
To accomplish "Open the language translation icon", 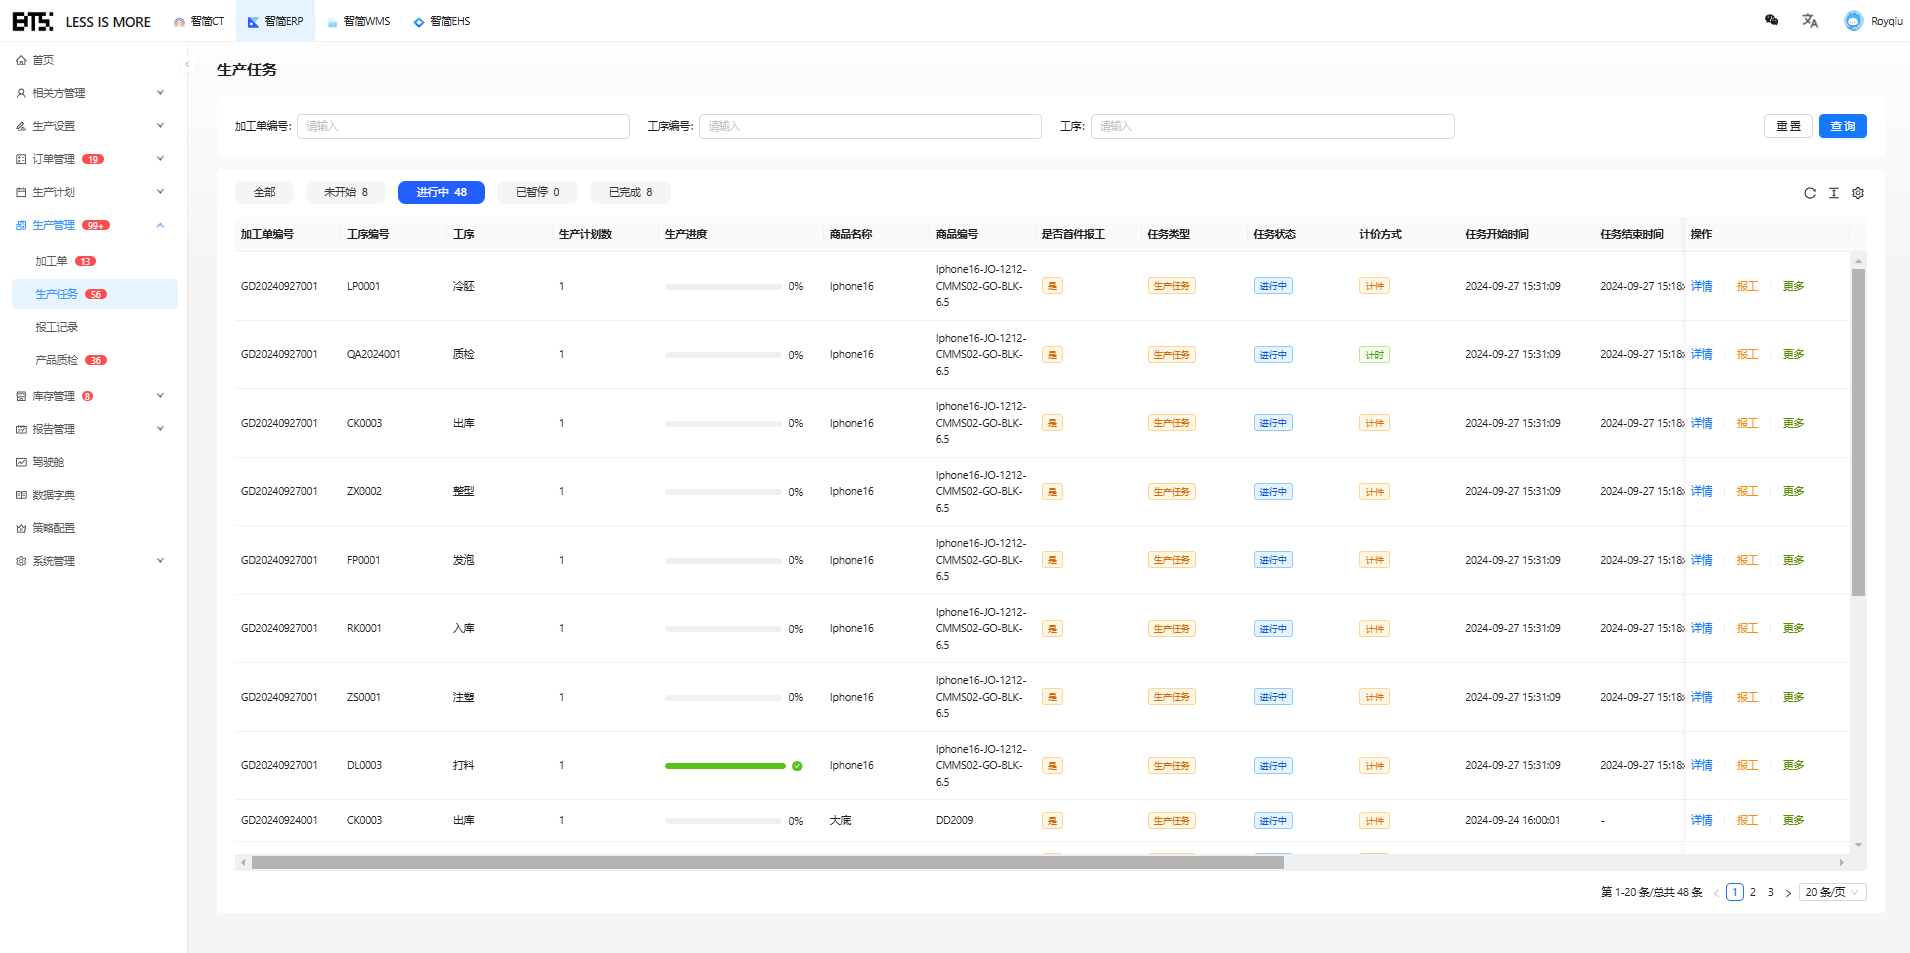I will (x=1810, y=20).
